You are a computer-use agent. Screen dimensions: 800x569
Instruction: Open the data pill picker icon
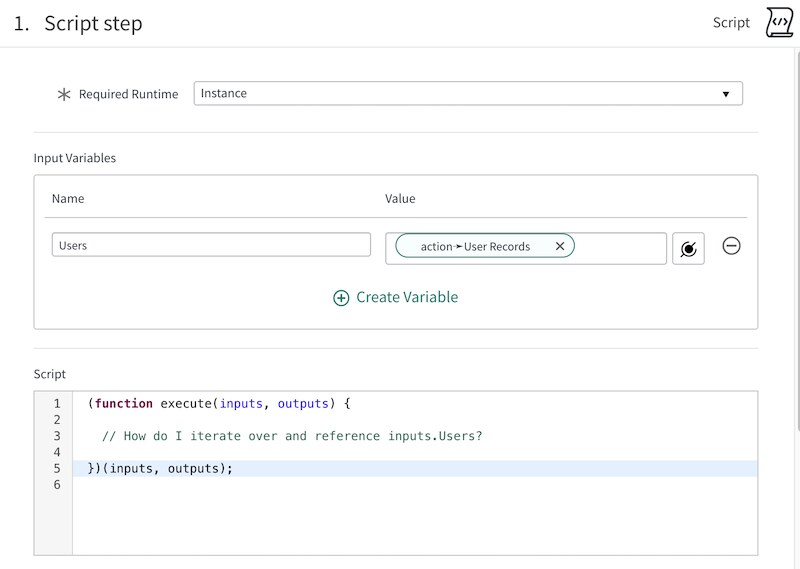pyautogui.click(x=688, y=249)
